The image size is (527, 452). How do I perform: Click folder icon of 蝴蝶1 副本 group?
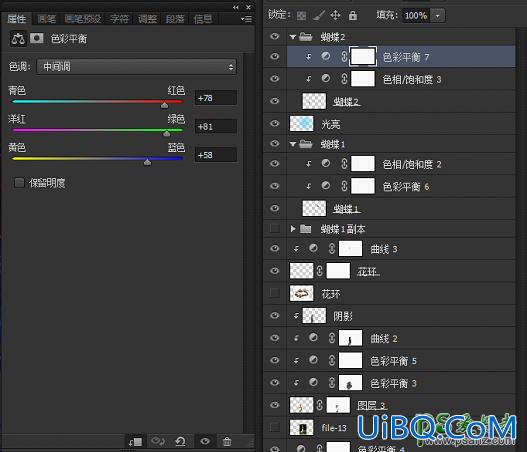pos(305,229)
